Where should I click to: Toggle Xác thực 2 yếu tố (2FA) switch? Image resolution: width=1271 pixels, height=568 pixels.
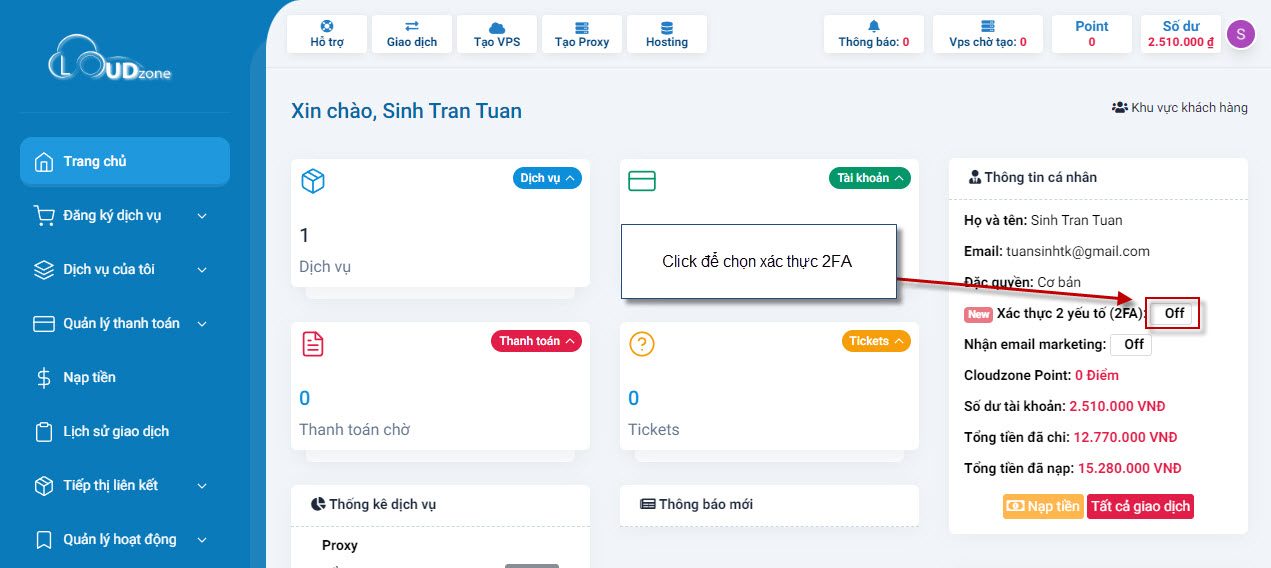1173,313
